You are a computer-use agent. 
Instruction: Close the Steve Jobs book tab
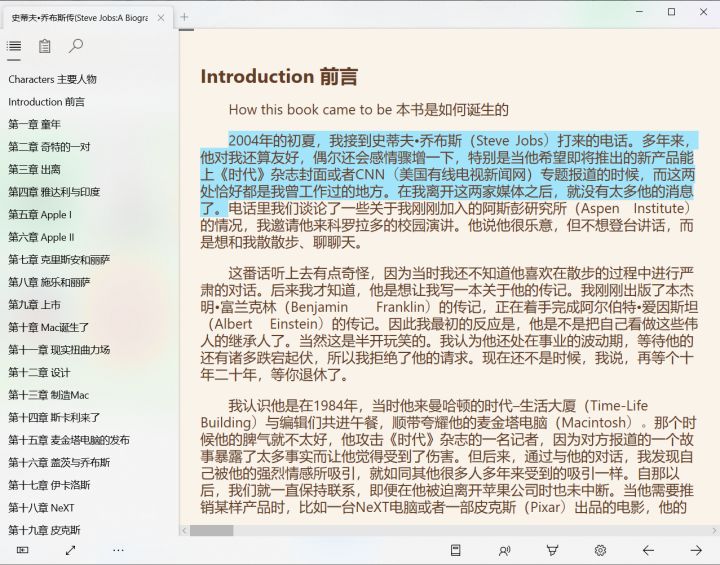(x=161, y=18)
